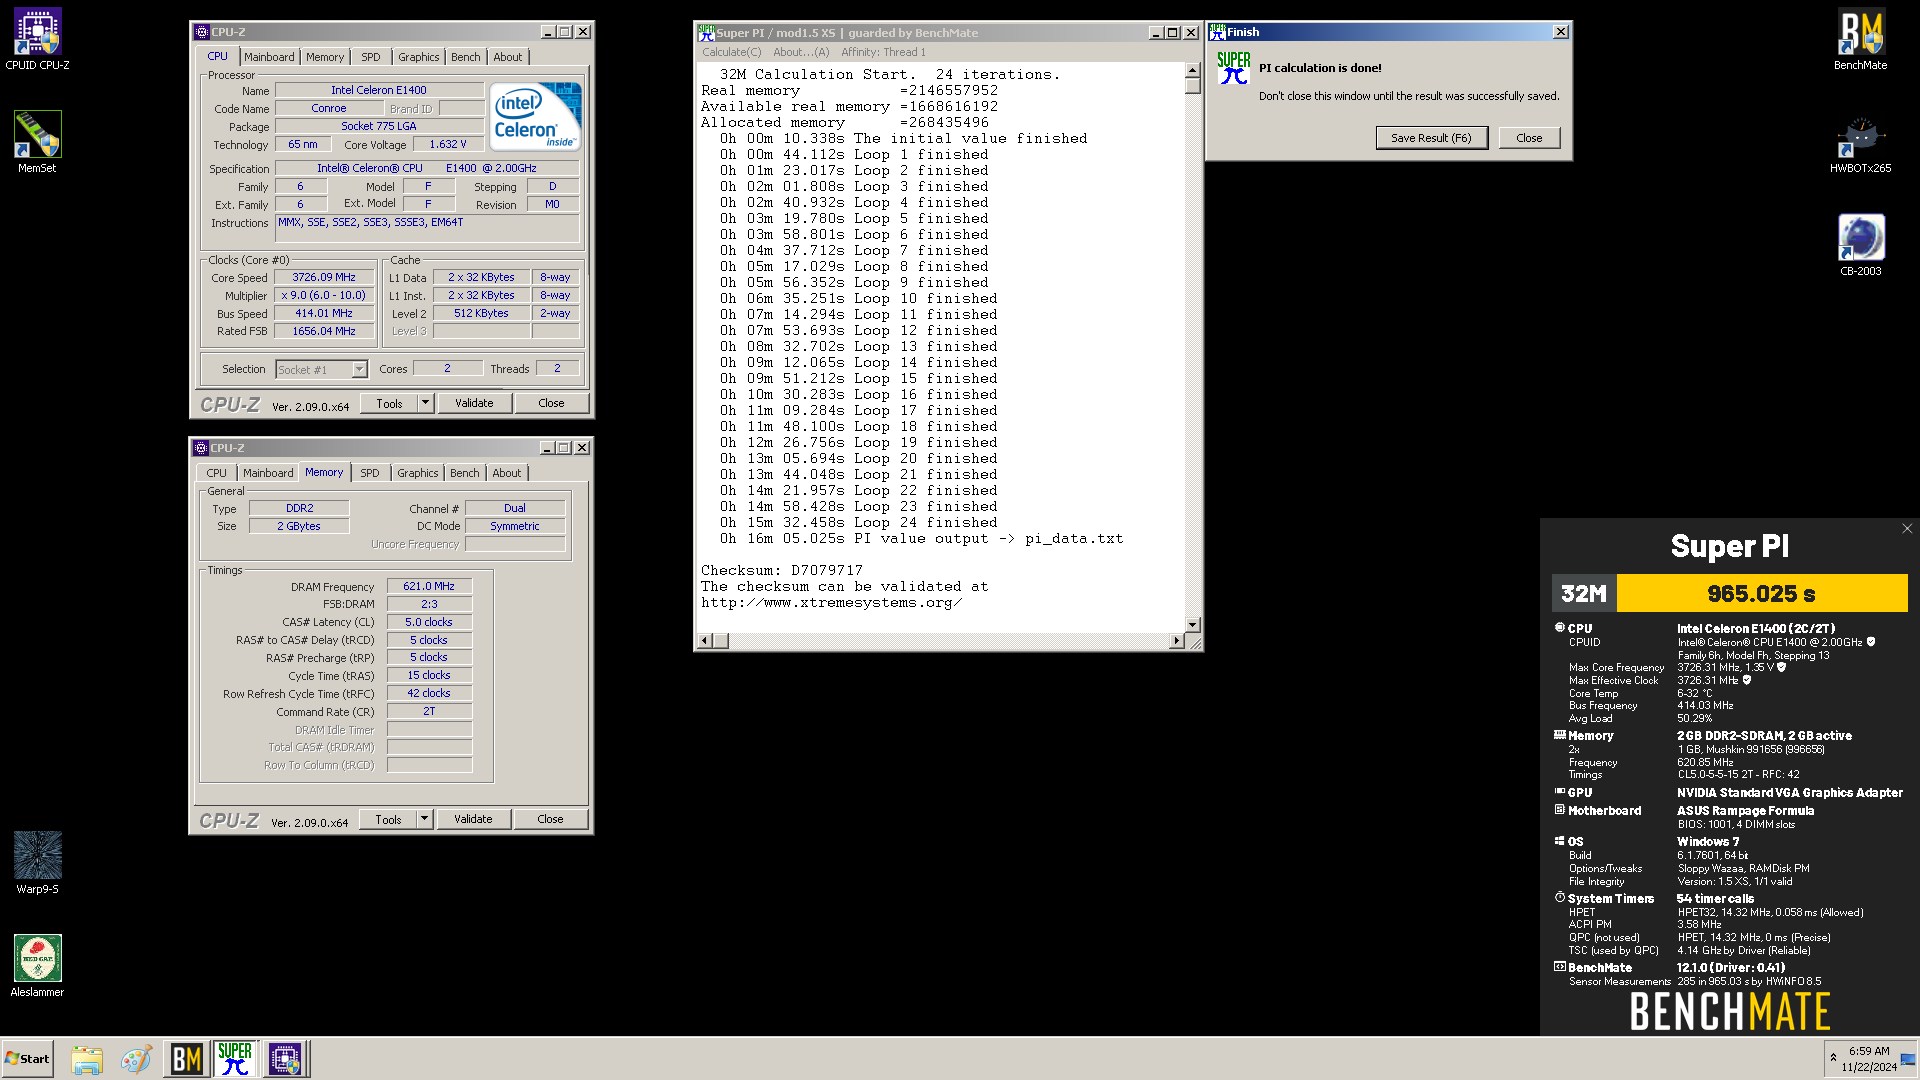
Task: Open About menu in Super PI
Action: 801,52
